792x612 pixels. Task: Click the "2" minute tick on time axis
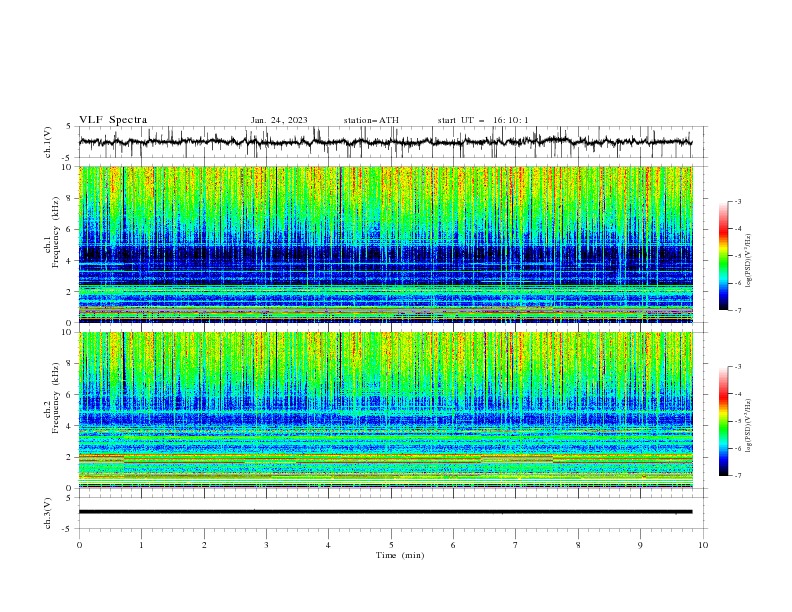[x=204, y=545]
